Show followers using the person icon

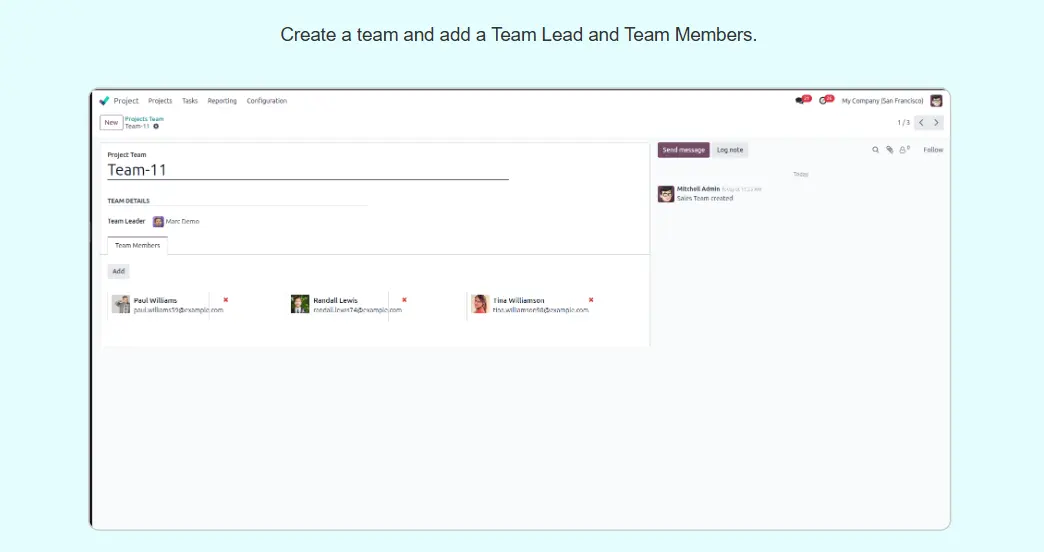903,150
